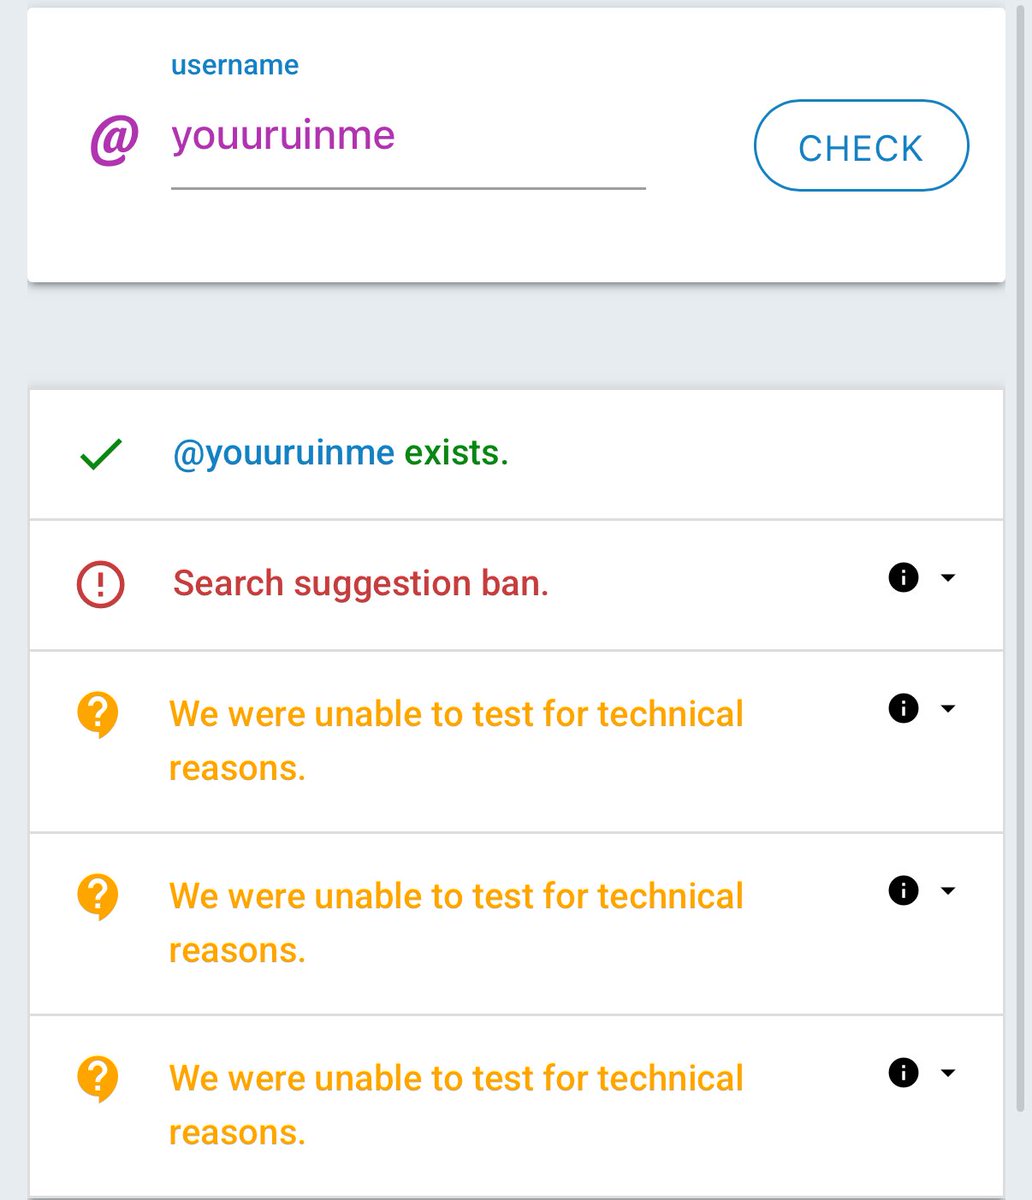The image size is (1032, 1200).
Task: Click the green checkmark icon
Action: click(100, 455)
